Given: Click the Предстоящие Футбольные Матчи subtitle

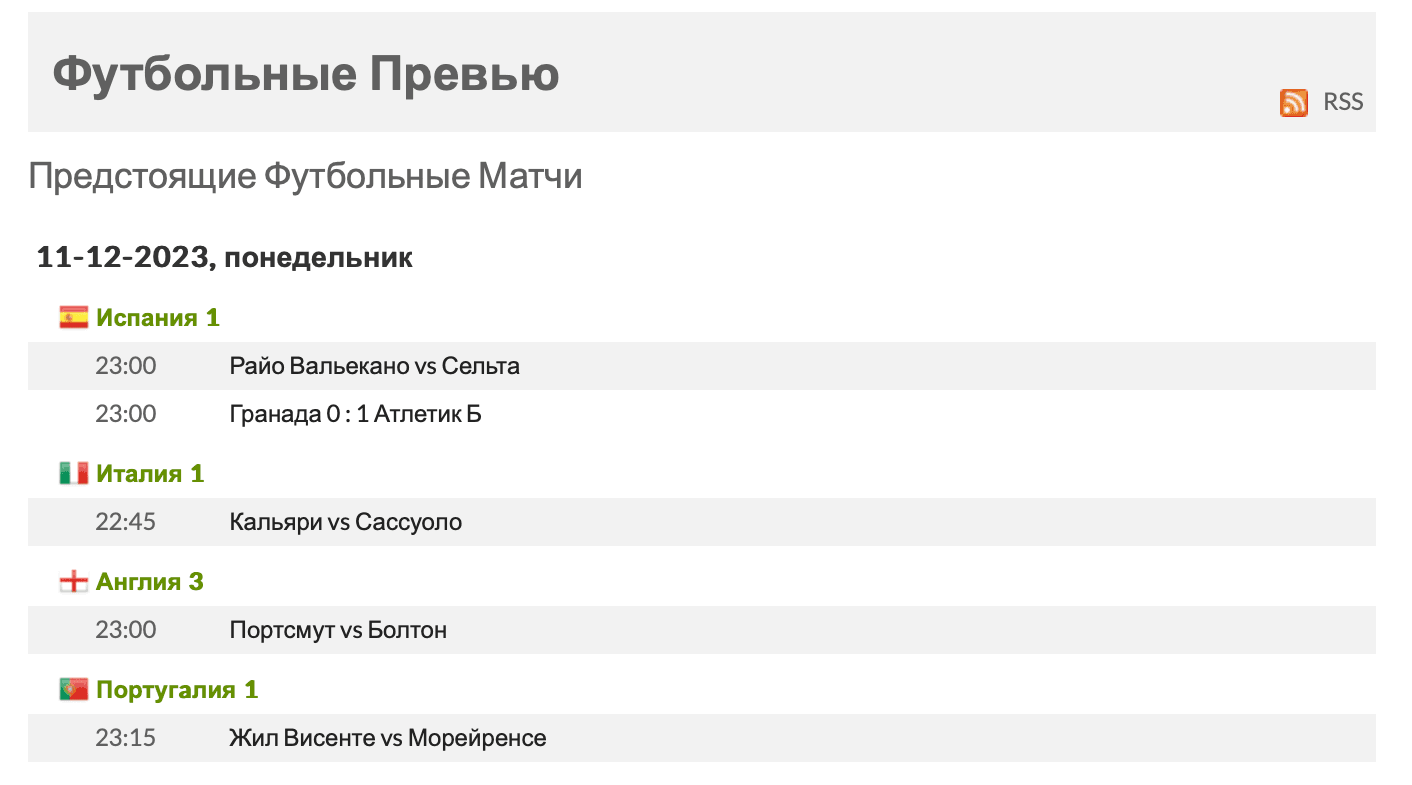Looking at the screenshot, I should click(x=306, y=177).
